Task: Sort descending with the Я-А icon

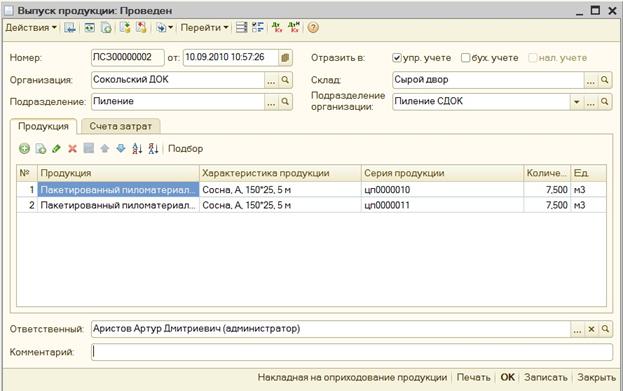Action: (153, 149)
